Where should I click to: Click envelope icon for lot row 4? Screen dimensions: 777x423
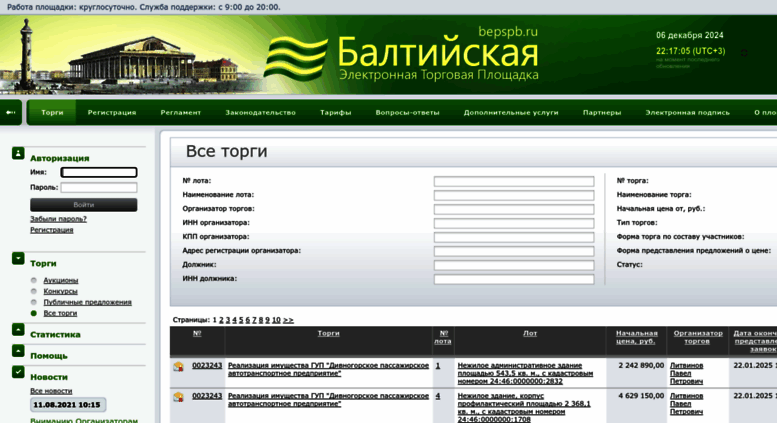click(178, 397)
